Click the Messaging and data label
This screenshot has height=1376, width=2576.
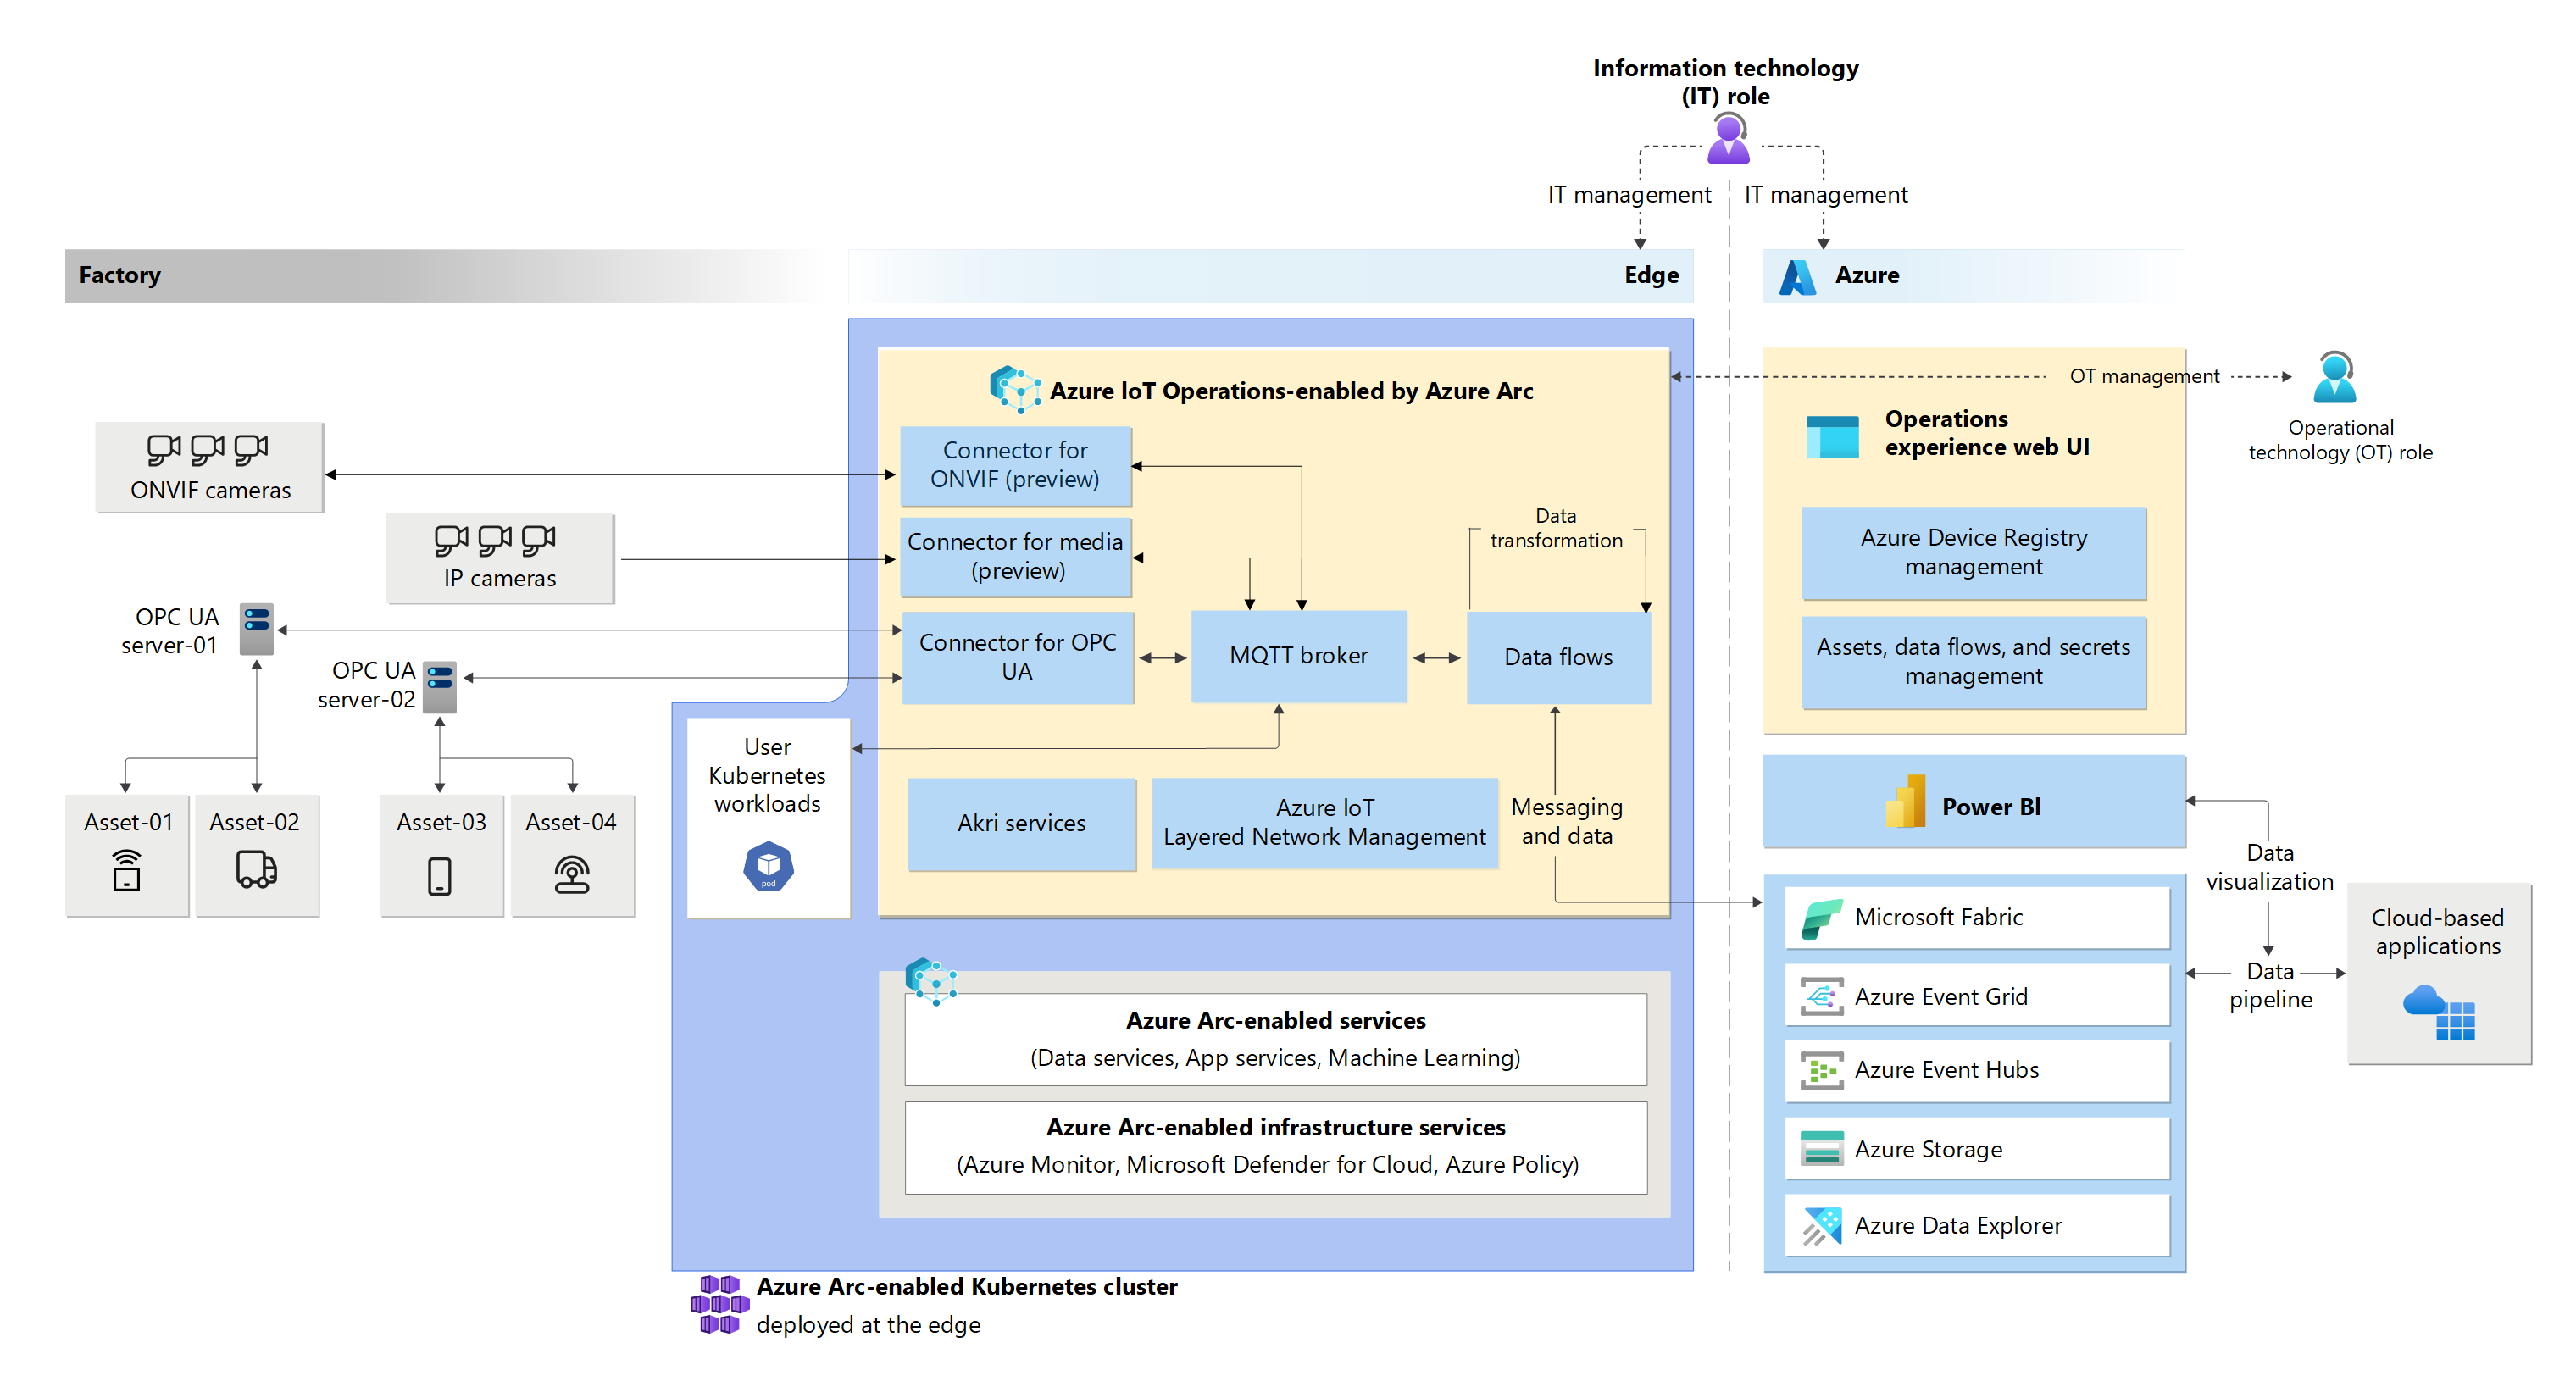point(1566,822)
